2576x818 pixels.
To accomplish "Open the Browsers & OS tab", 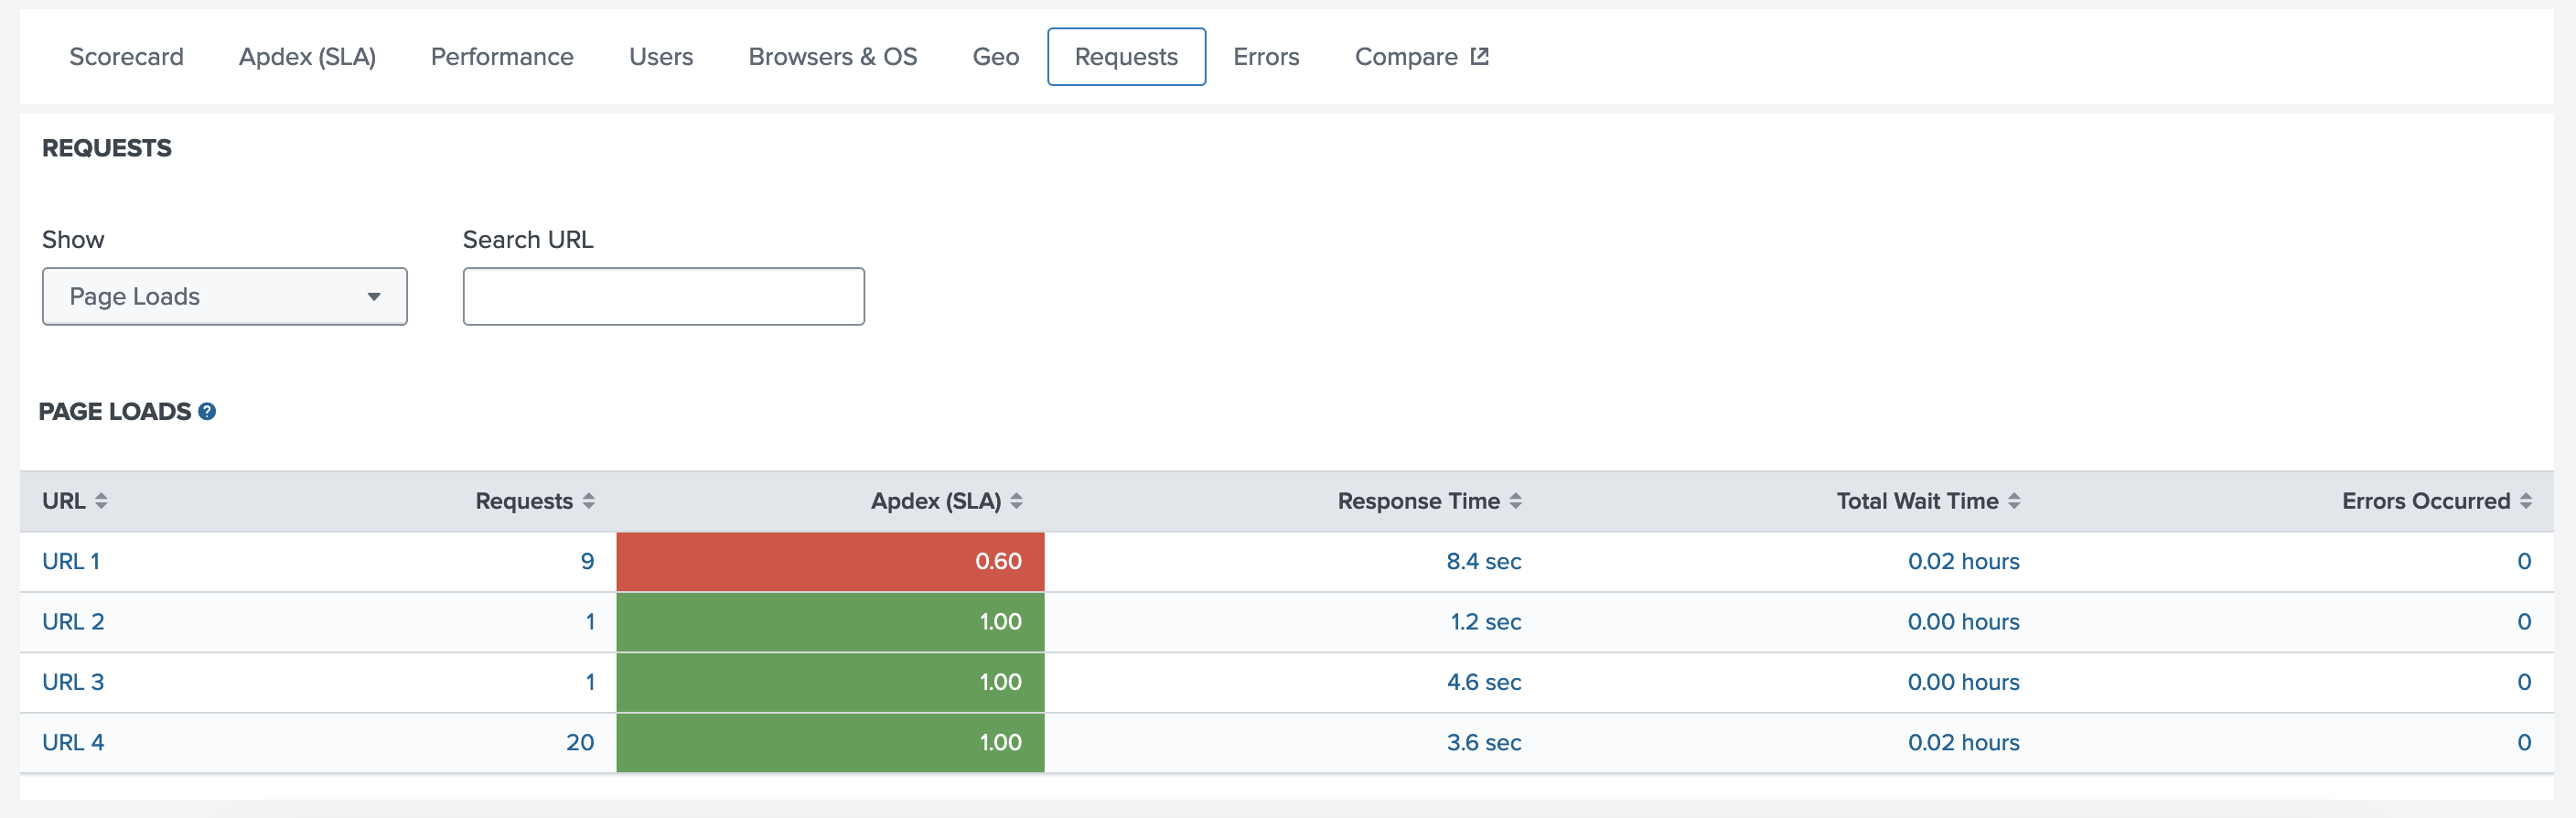I will coord(832,57).
